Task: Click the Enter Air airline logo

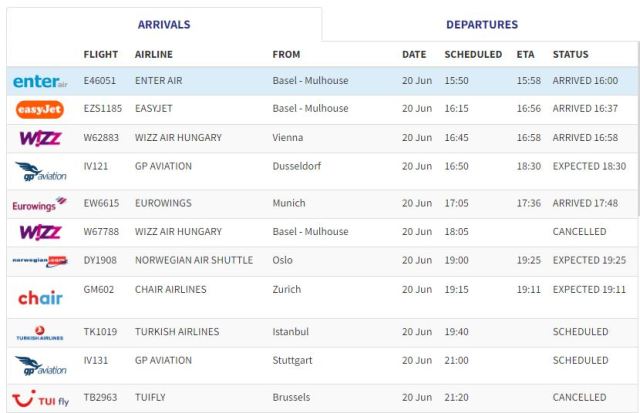Action: 40,80
